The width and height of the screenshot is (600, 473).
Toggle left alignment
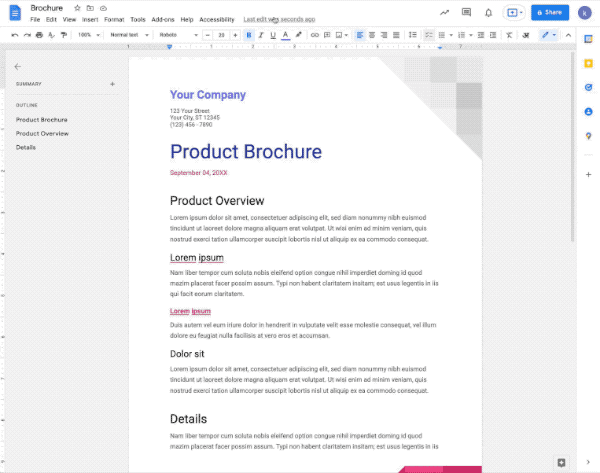pos(360,35)
